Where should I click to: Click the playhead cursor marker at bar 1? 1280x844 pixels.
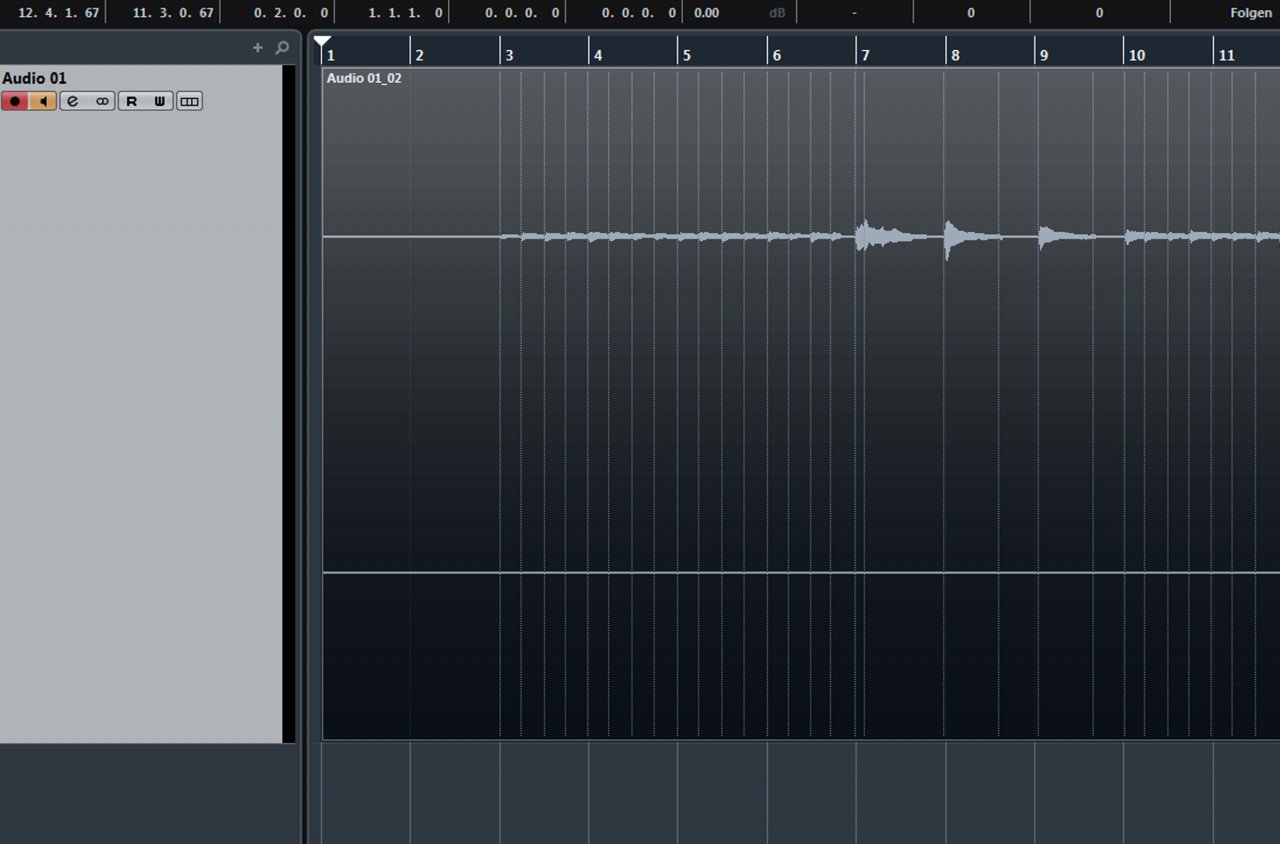[x=322, y=42]
